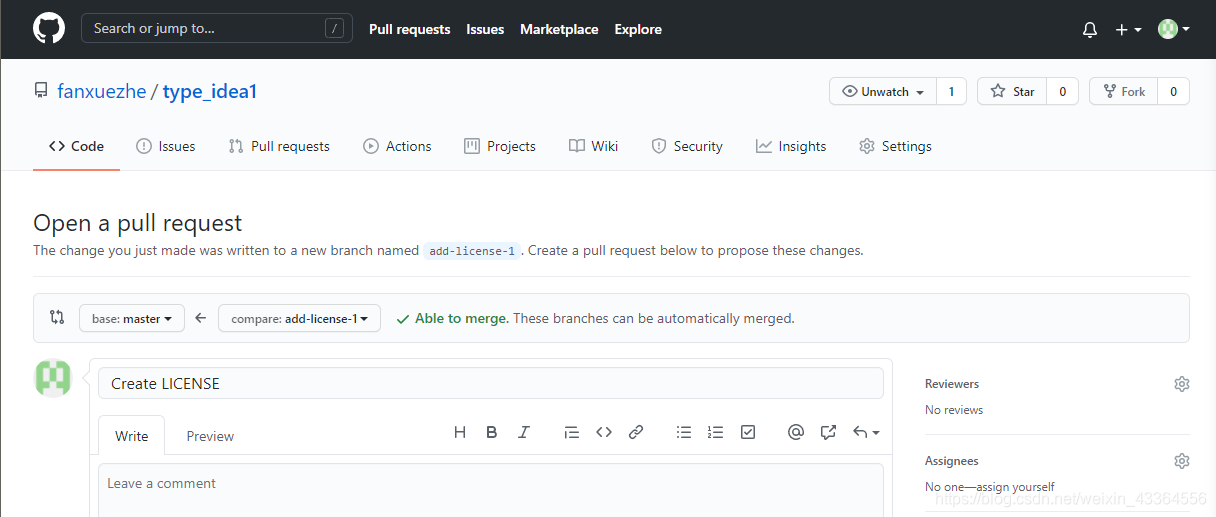Click the fork count 0
This screenshot has width=1216, height=517.
click(1174, 91)
